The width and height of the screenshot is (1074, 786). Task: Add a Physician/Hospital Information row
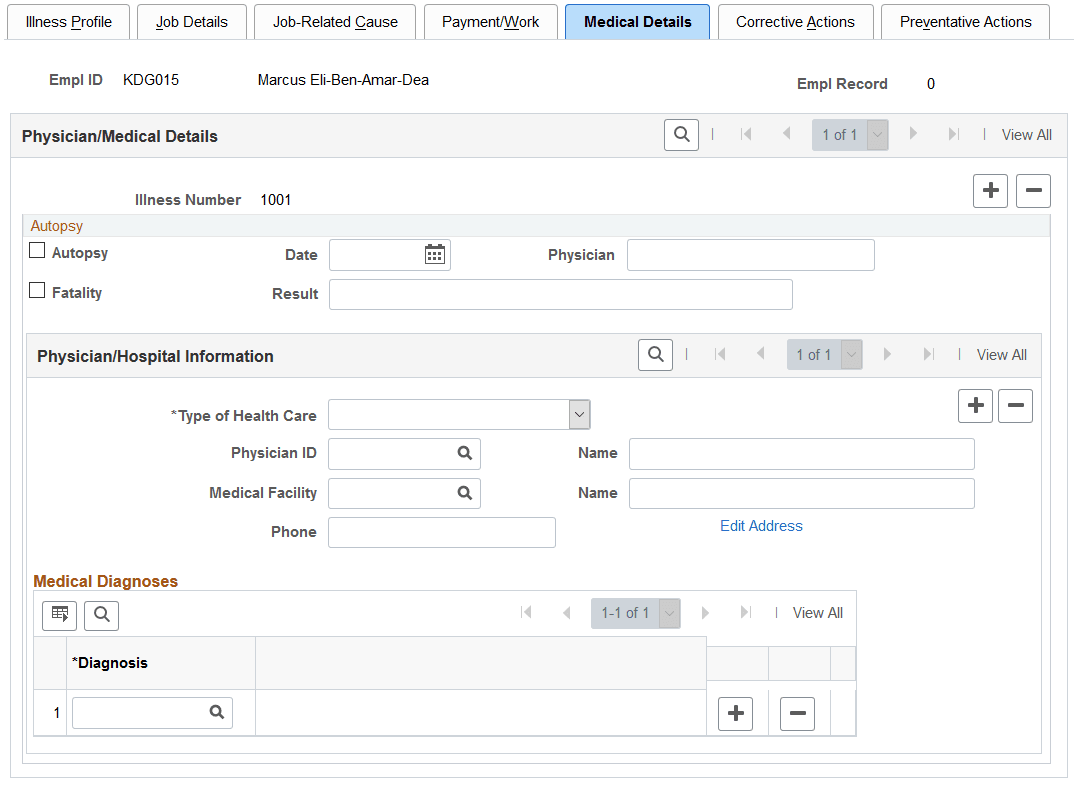975,406
